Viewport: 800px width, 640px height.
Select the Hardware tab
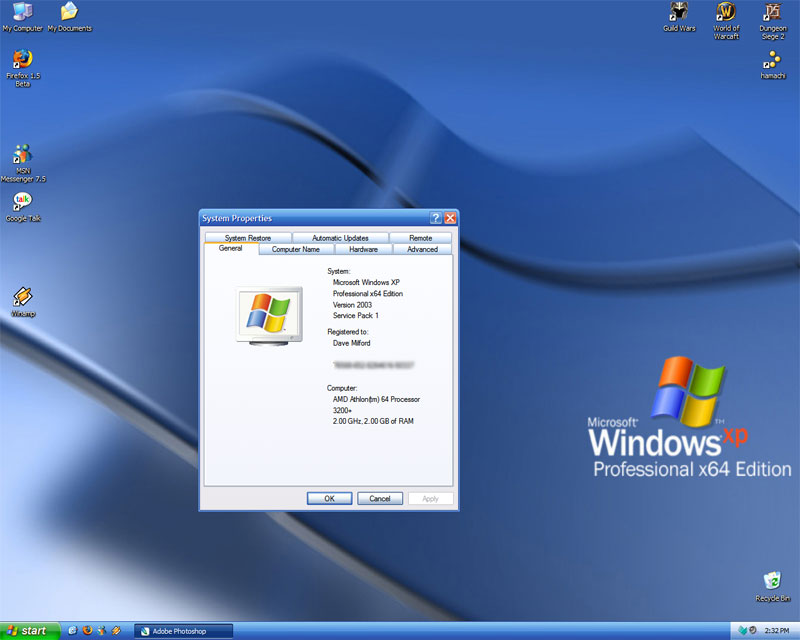363,249
